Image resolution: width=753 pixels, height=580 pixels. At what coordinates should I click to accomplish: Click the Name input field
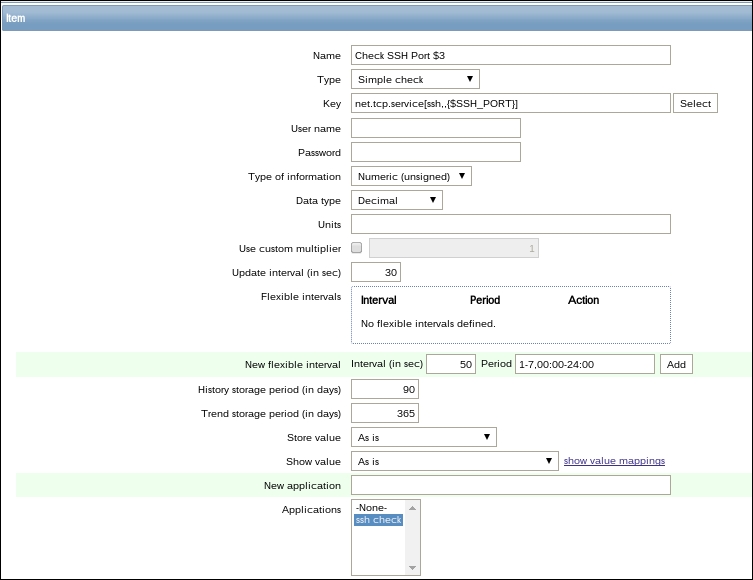pos(510,56)
